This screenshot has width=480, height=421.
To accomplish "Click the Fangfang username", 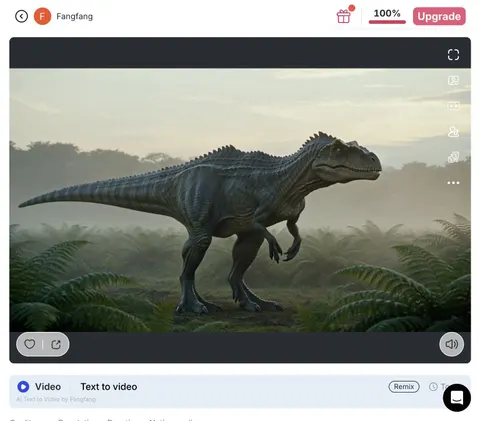I will (x=74, y=16).
